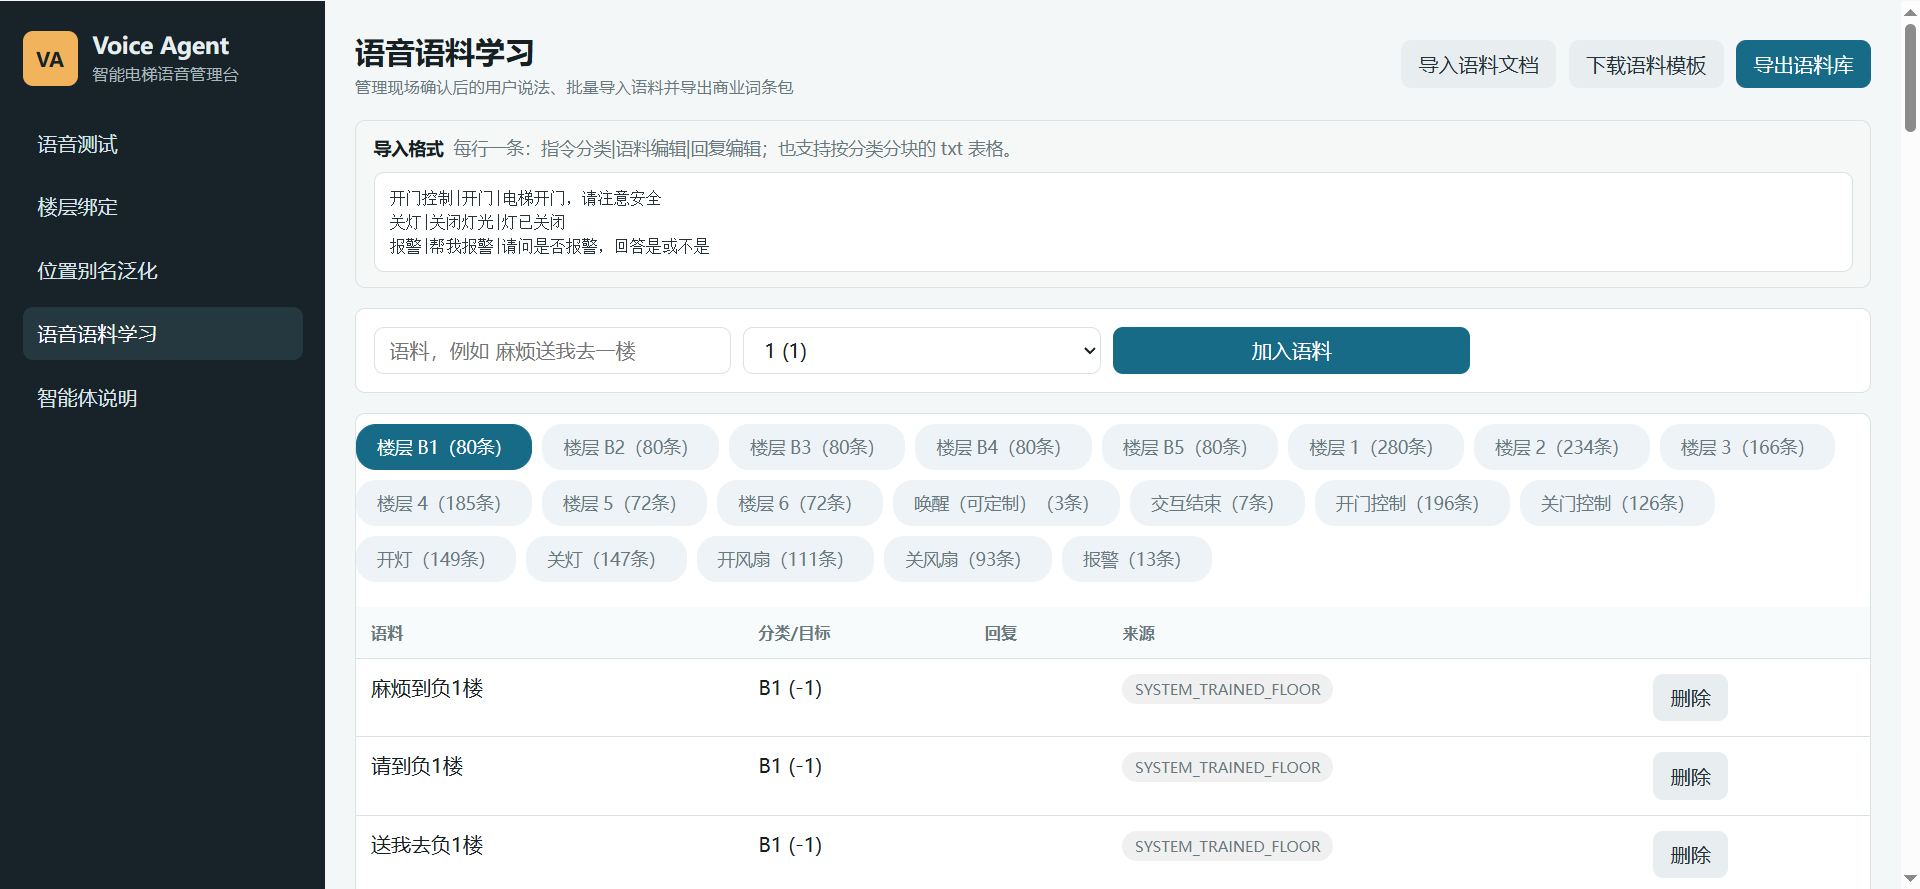Screen dimensions: 1920x889
Task: Delete the 麻烦到负1楼 row
Action: click(1690, 698)
